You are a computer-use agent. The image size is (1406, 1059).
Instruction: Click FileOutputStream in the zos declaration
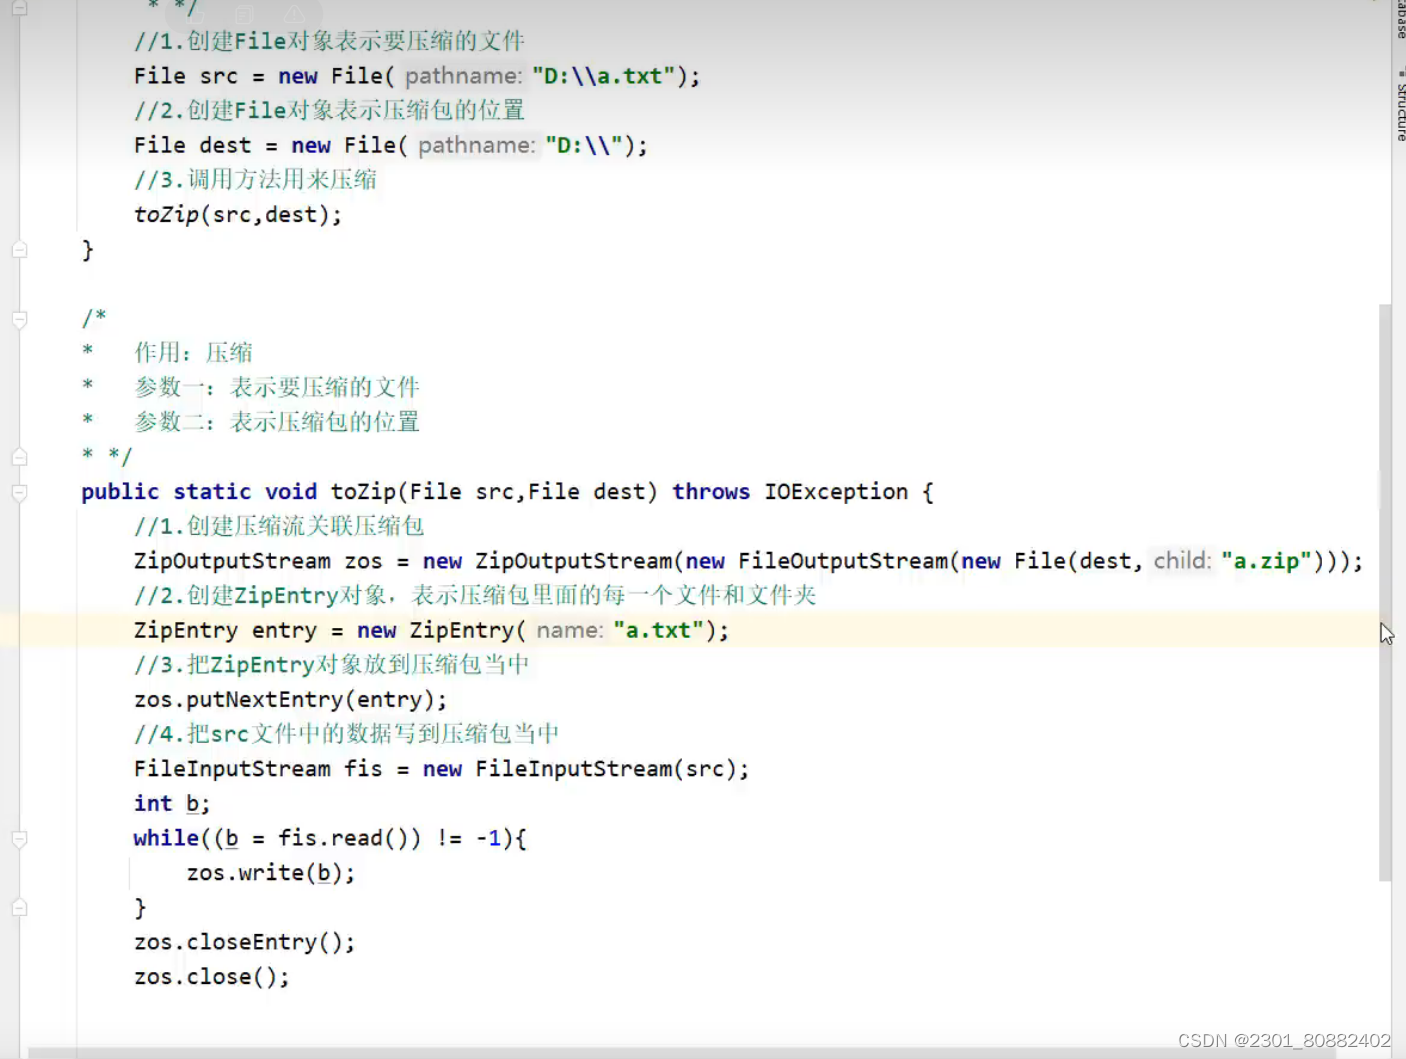click(843, 561)
